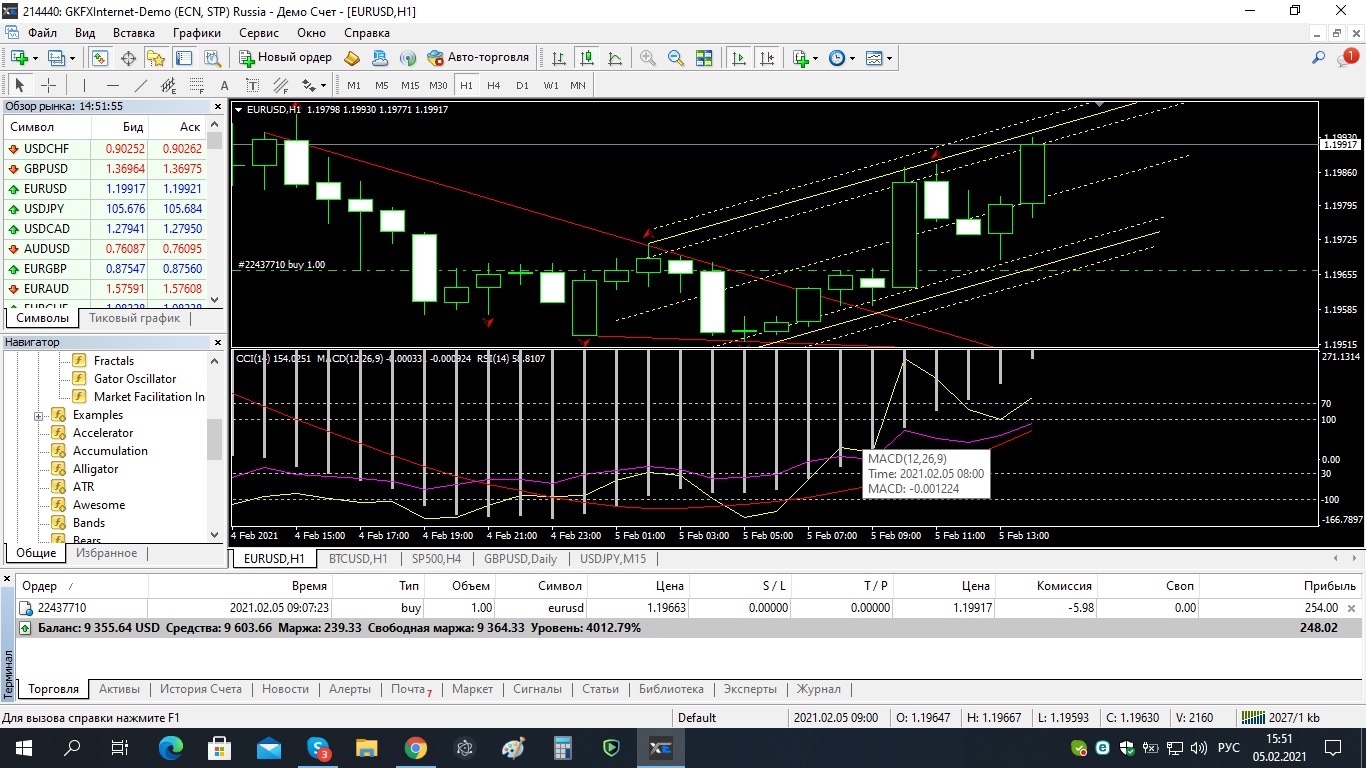Viewport: 1366px width, 768px height.
Task: Click the New Order (Новый ордер) button
Action: click(x=286, y=58)
